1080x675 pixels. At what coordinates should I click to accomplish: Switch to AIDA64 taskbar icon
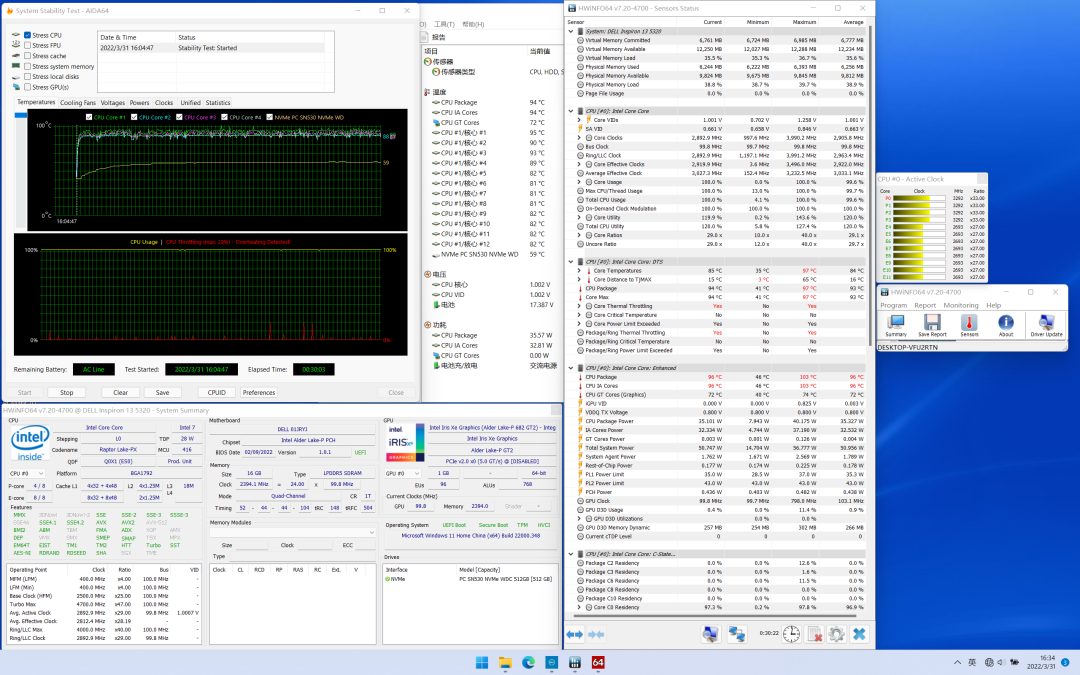point(598,662)
